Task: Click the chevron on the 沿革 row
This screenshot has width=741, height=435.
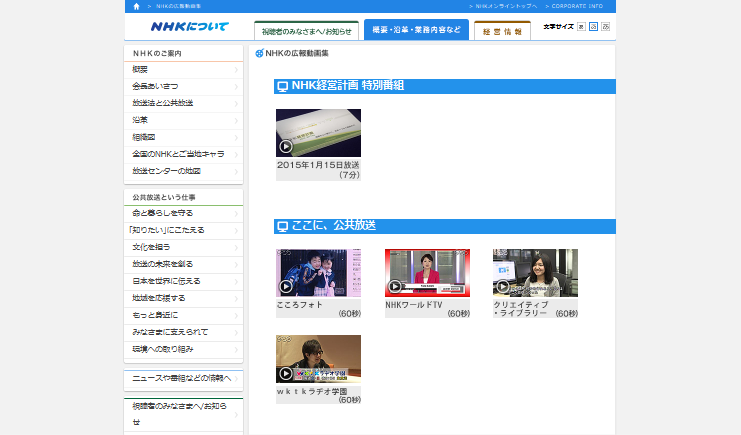Action: [236, 121]
